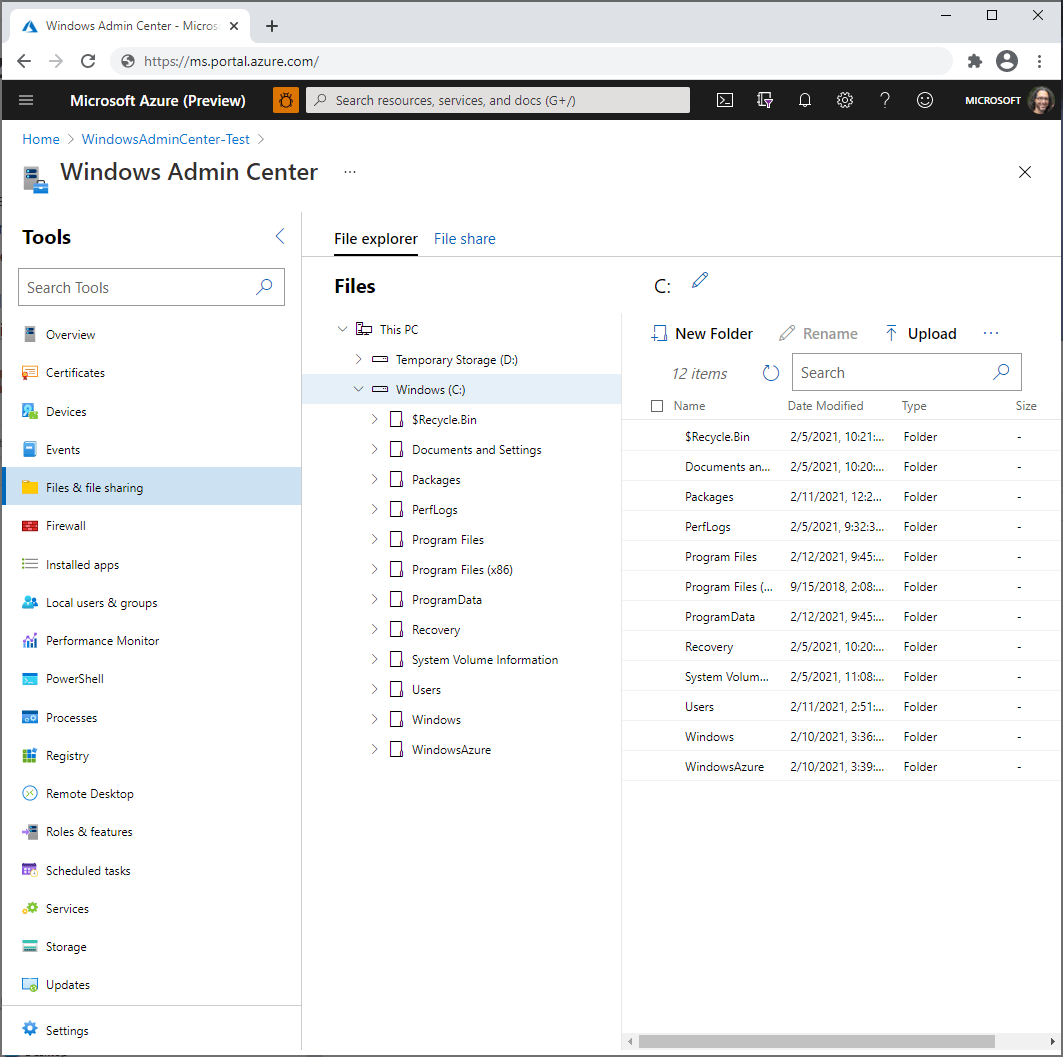1063x1057 pixels.
Task: Collapse the Windows (C:) tree node
Action: tap(359, 389)
